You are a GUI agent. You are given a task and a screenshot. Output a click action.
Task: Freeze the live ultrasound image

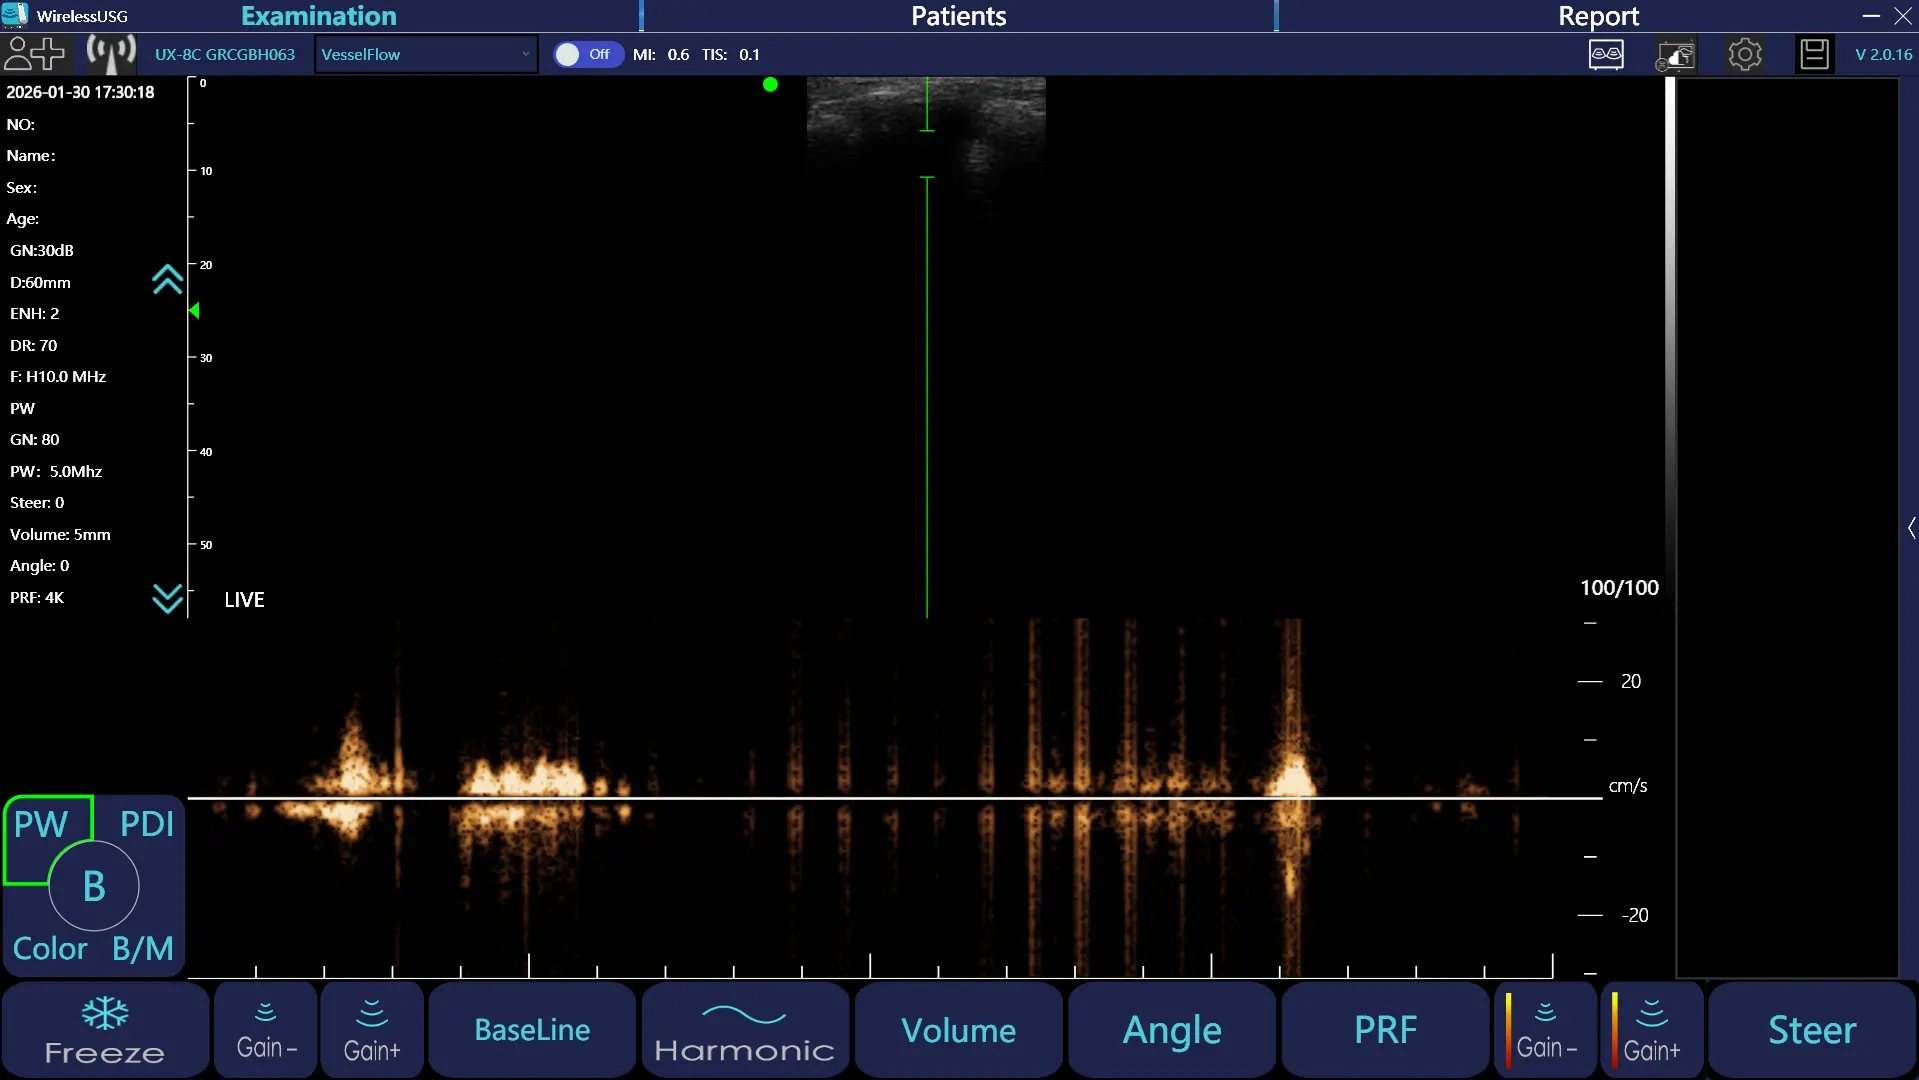pyautogui.click(x=105, y=1030)
